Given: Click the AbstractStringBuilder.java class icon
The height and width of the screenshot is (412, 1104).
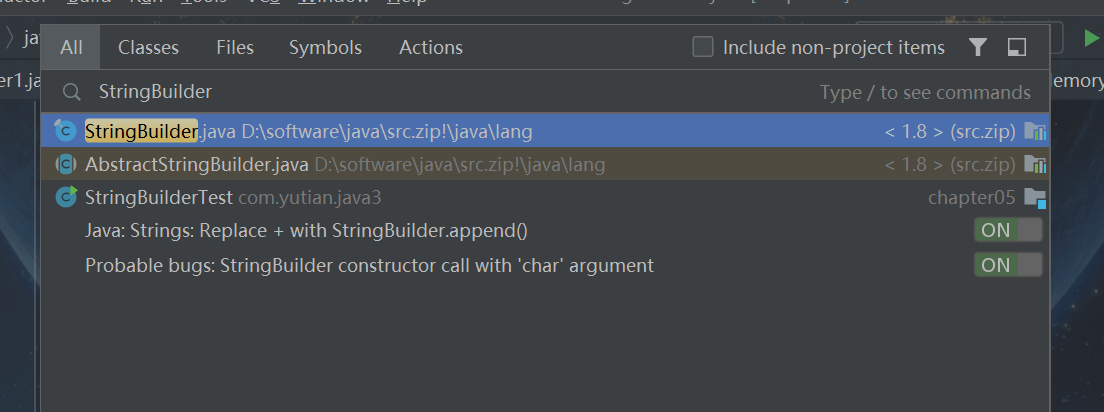Looking at the screenshot, I should click(66, 164).
